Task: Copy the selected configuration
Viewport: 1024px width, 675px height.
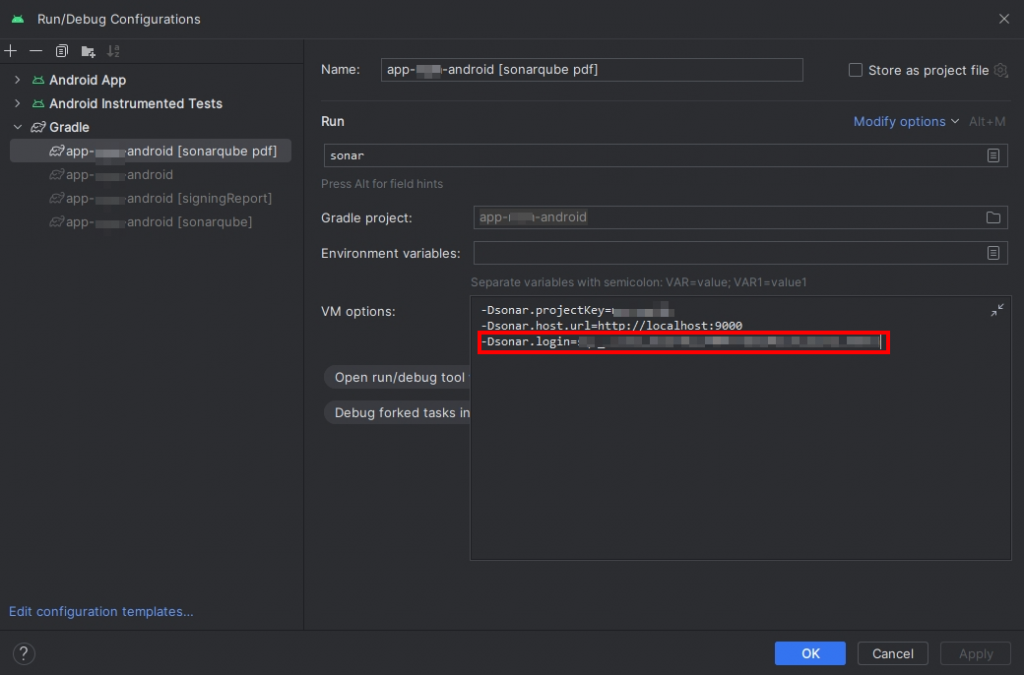Action: click(x=61, y=51)
